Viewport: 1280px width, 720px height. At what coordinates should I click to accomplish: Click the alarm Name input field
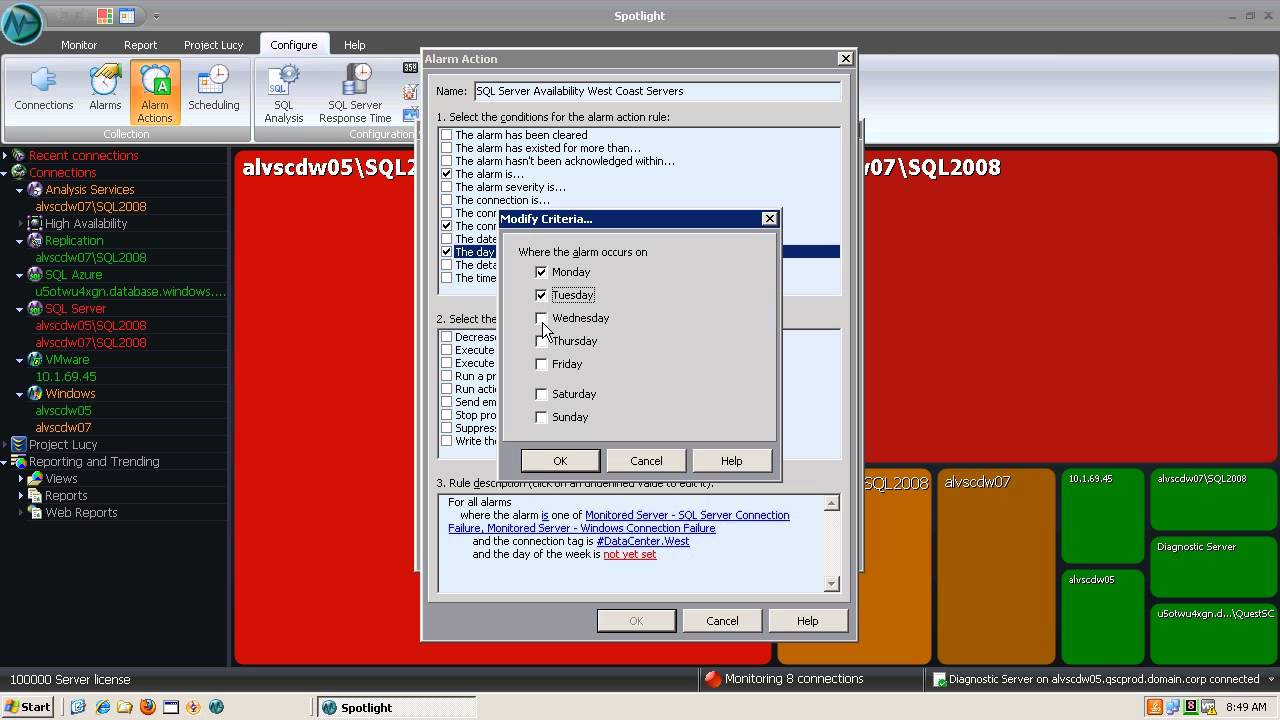(657, 91)
